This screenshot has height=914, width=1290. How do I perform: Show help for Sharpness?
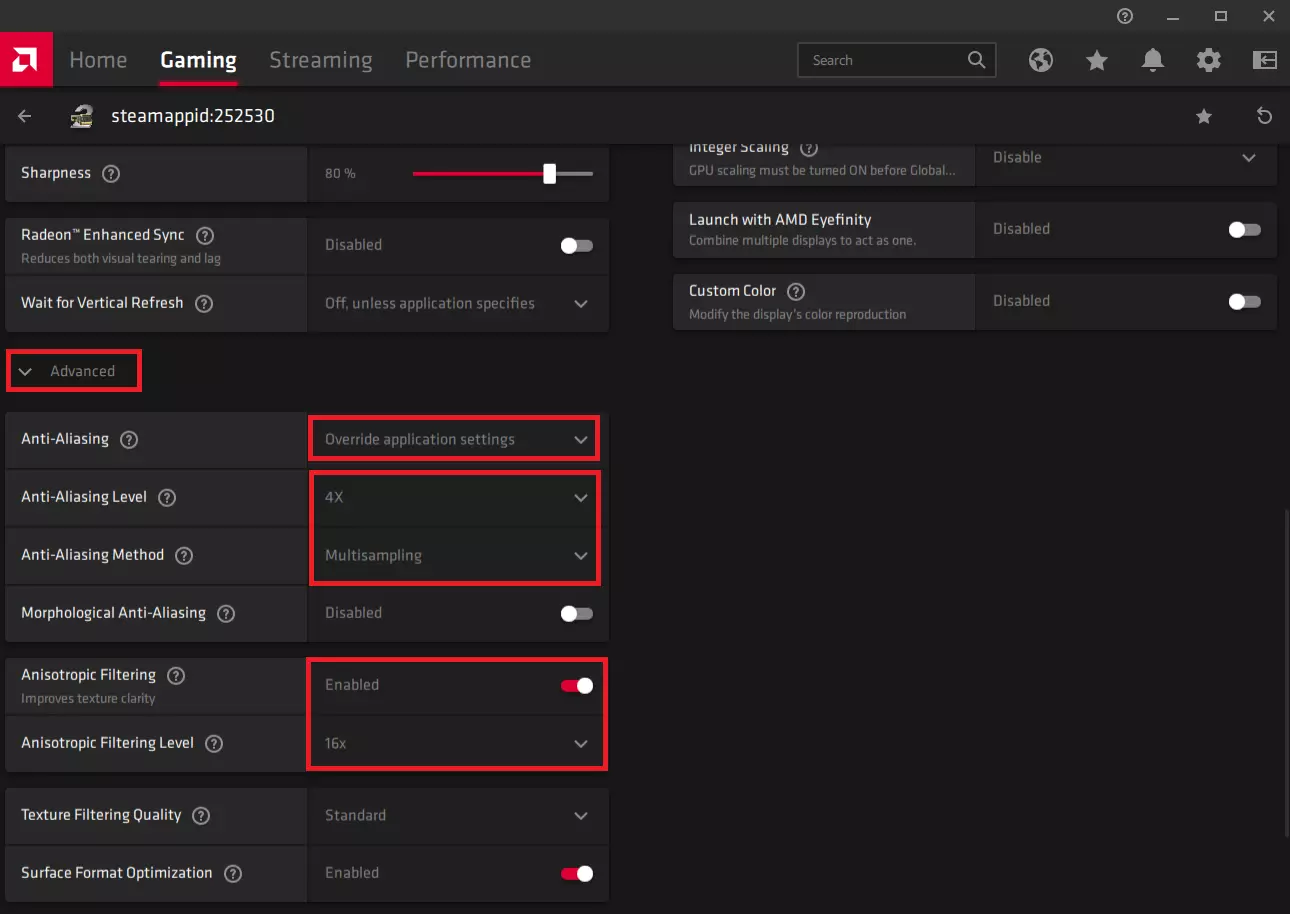111,173
